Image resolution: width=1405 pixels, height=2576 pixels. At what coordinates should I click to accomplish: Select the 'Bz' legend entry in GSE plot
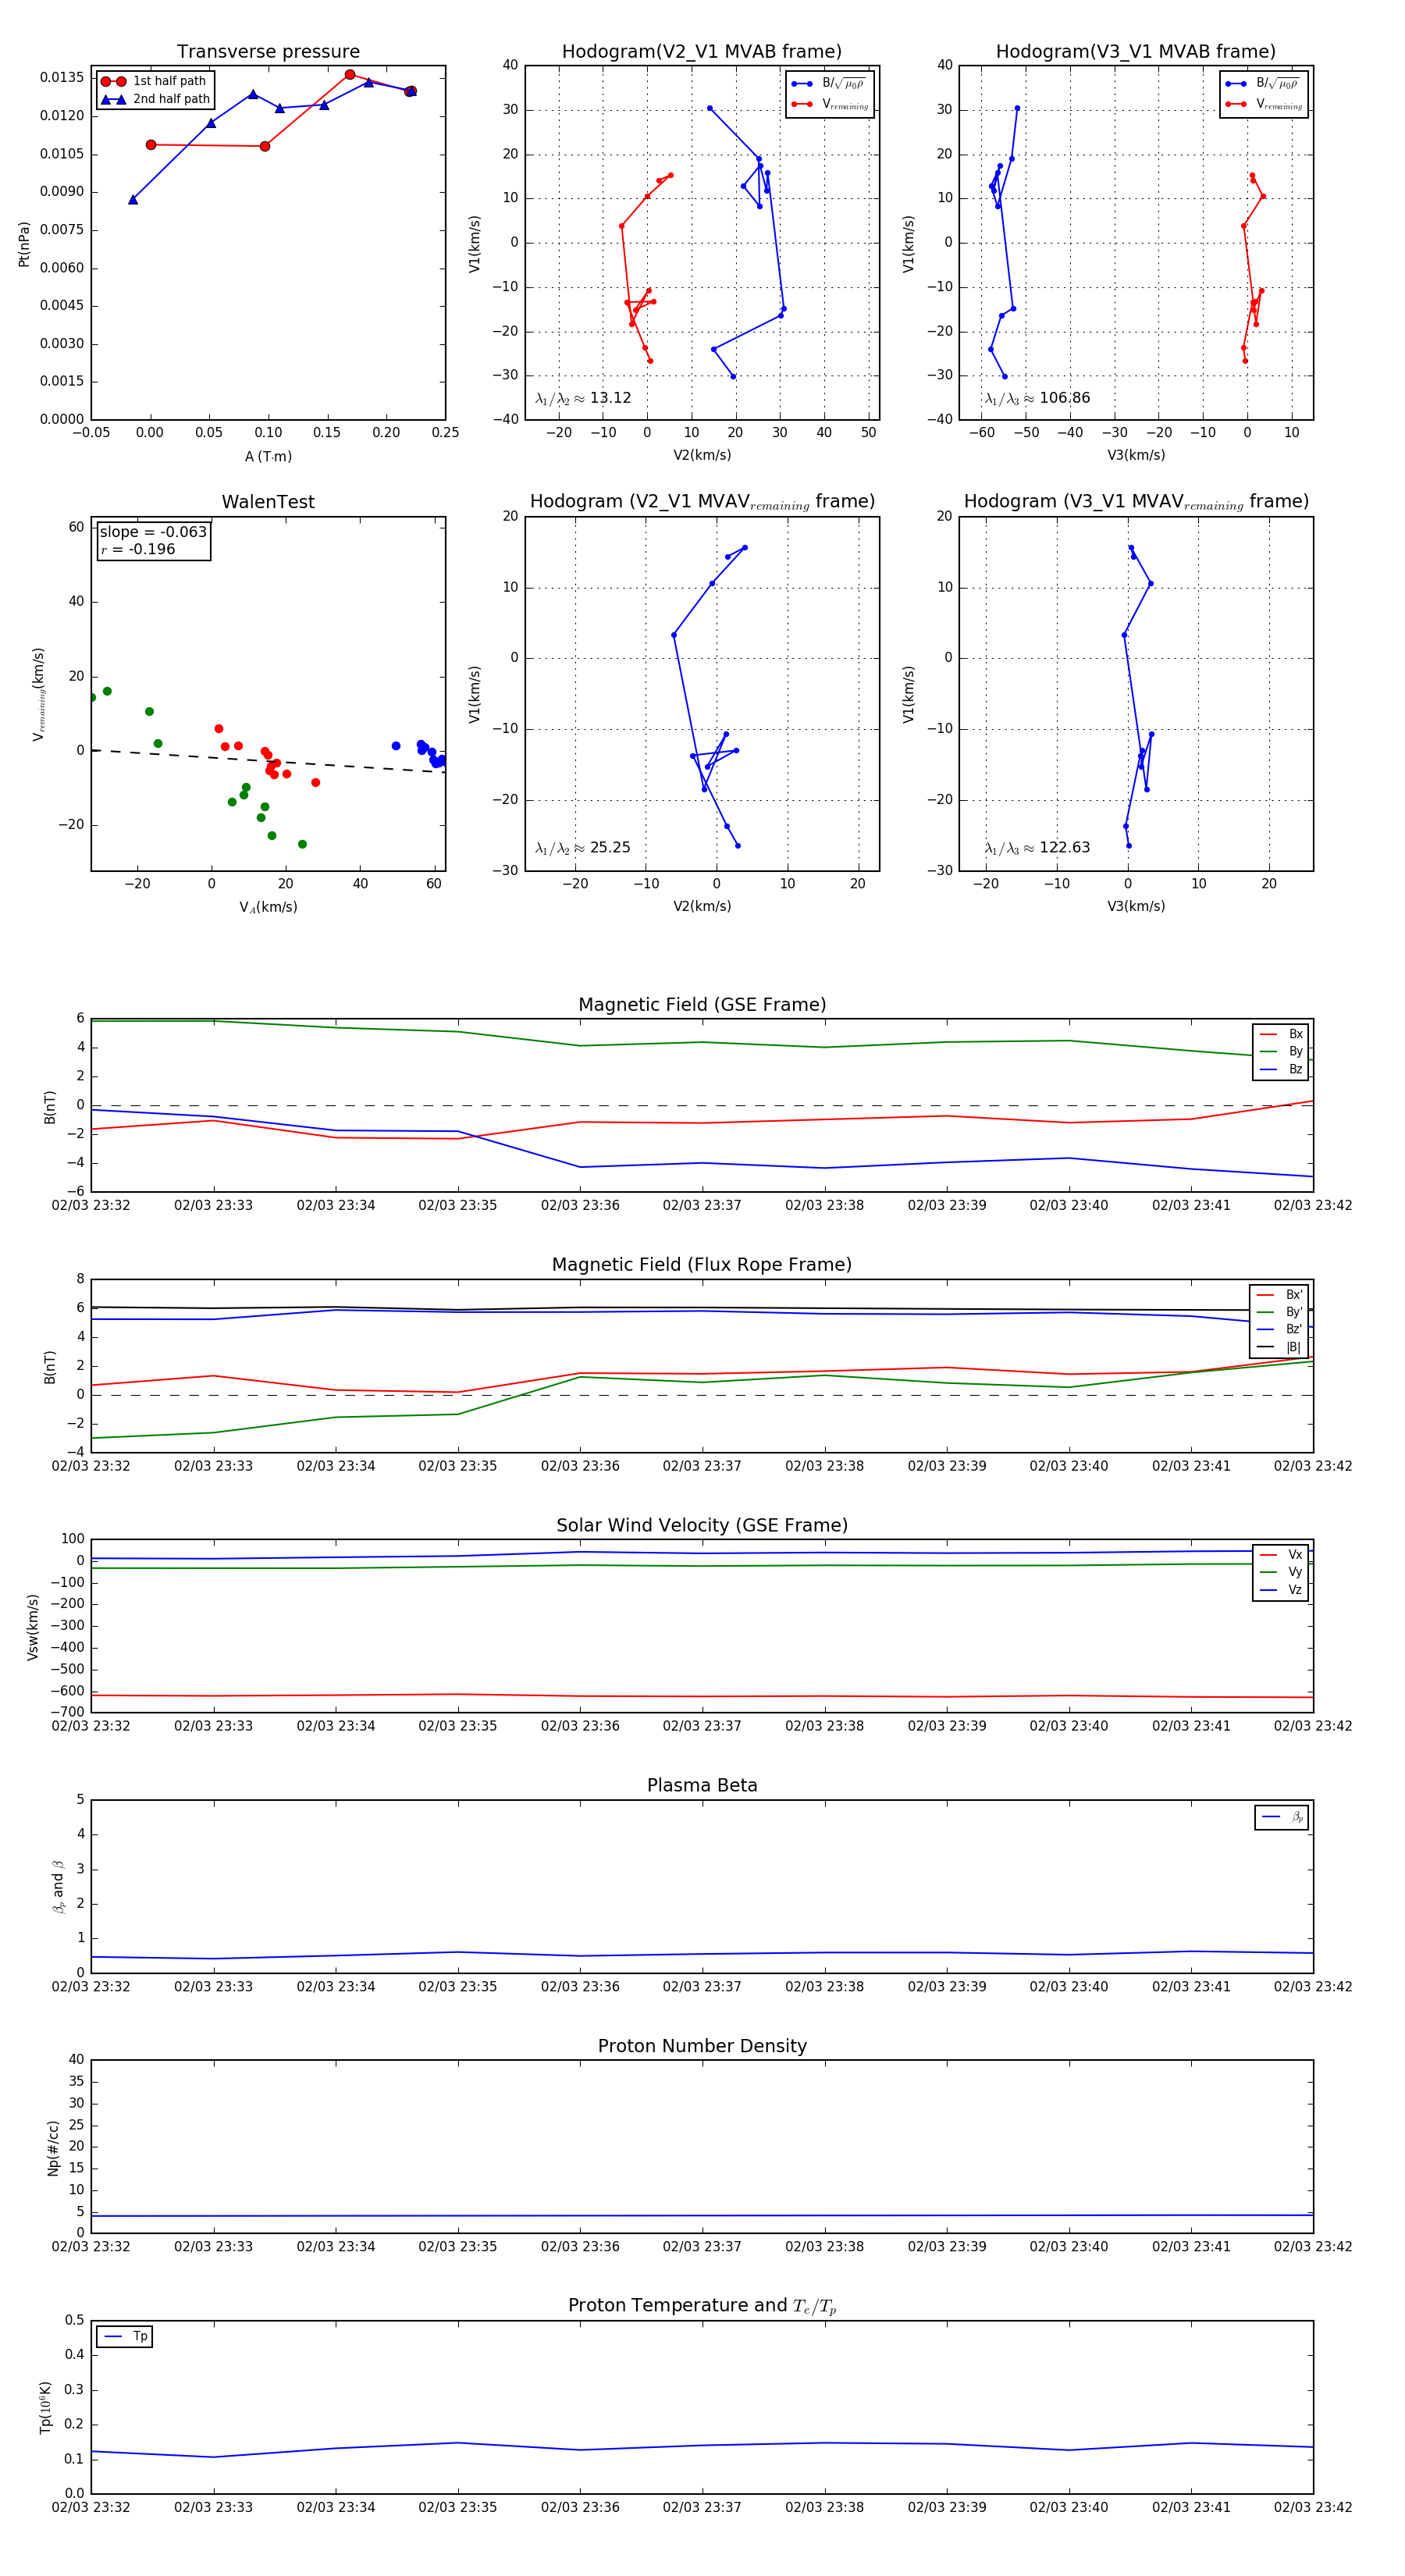(1281, 1069)
